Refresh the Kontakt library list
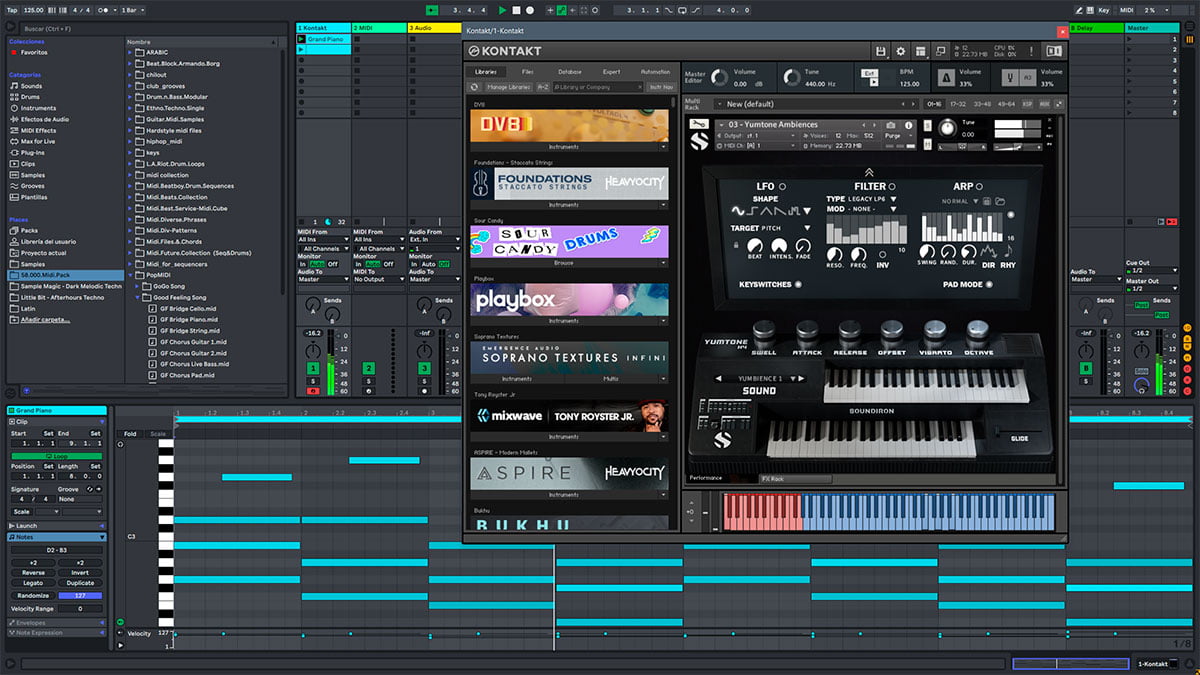1200x675 pixels. [x=475, y=87]
